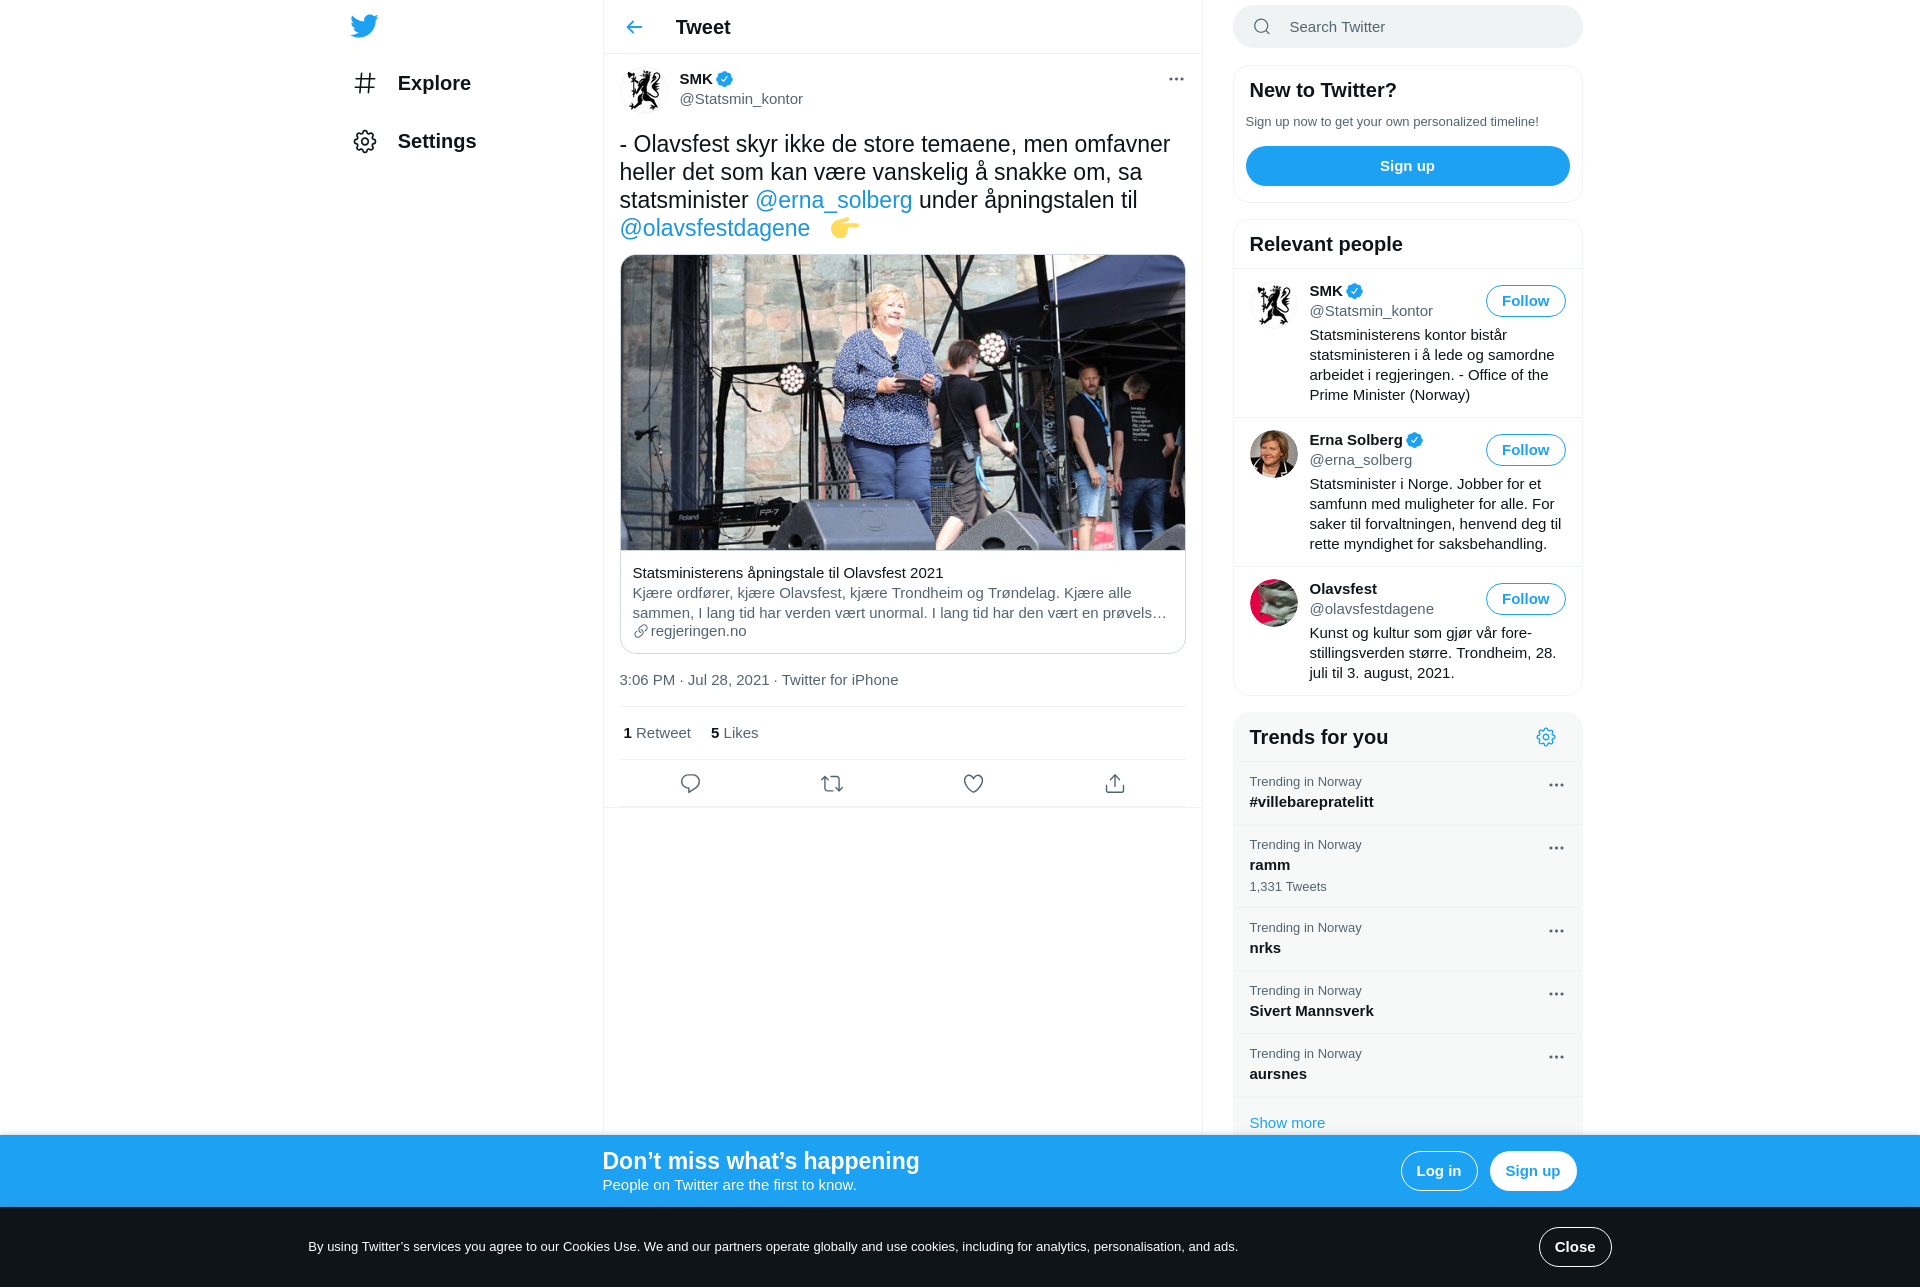
Task: Open options for Sivert Mannsverk trend
Action: [1556, 994]
